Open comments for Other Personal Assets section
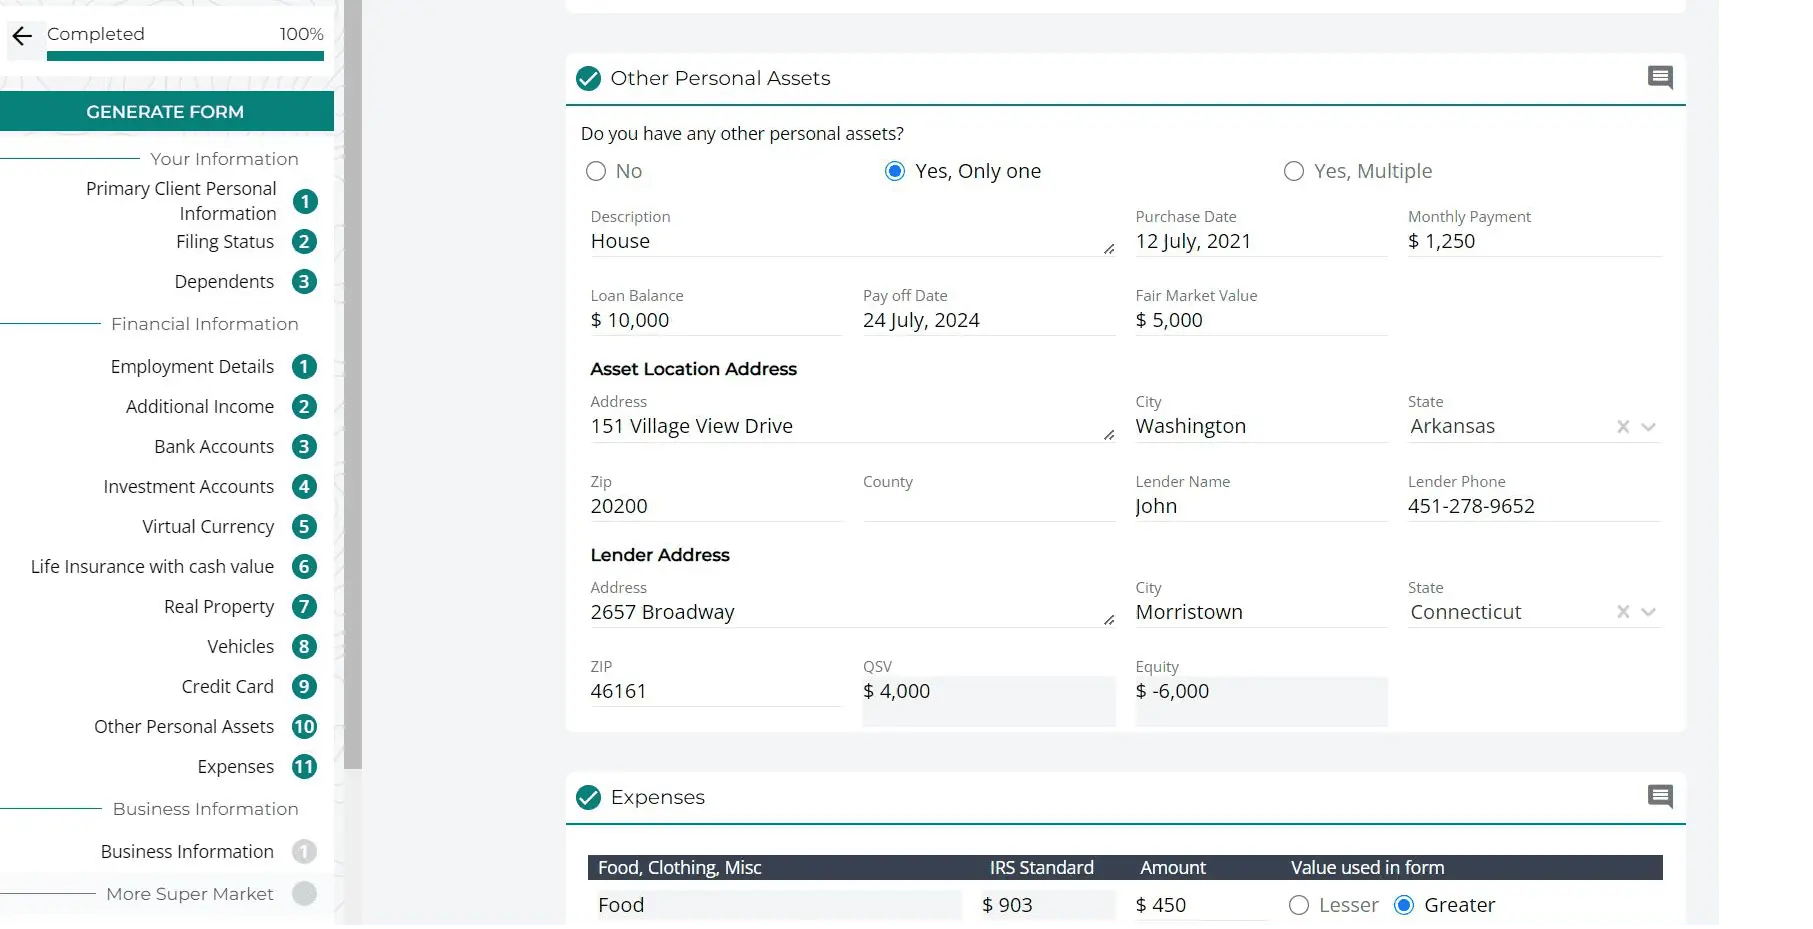 (x=1660, y=77)
